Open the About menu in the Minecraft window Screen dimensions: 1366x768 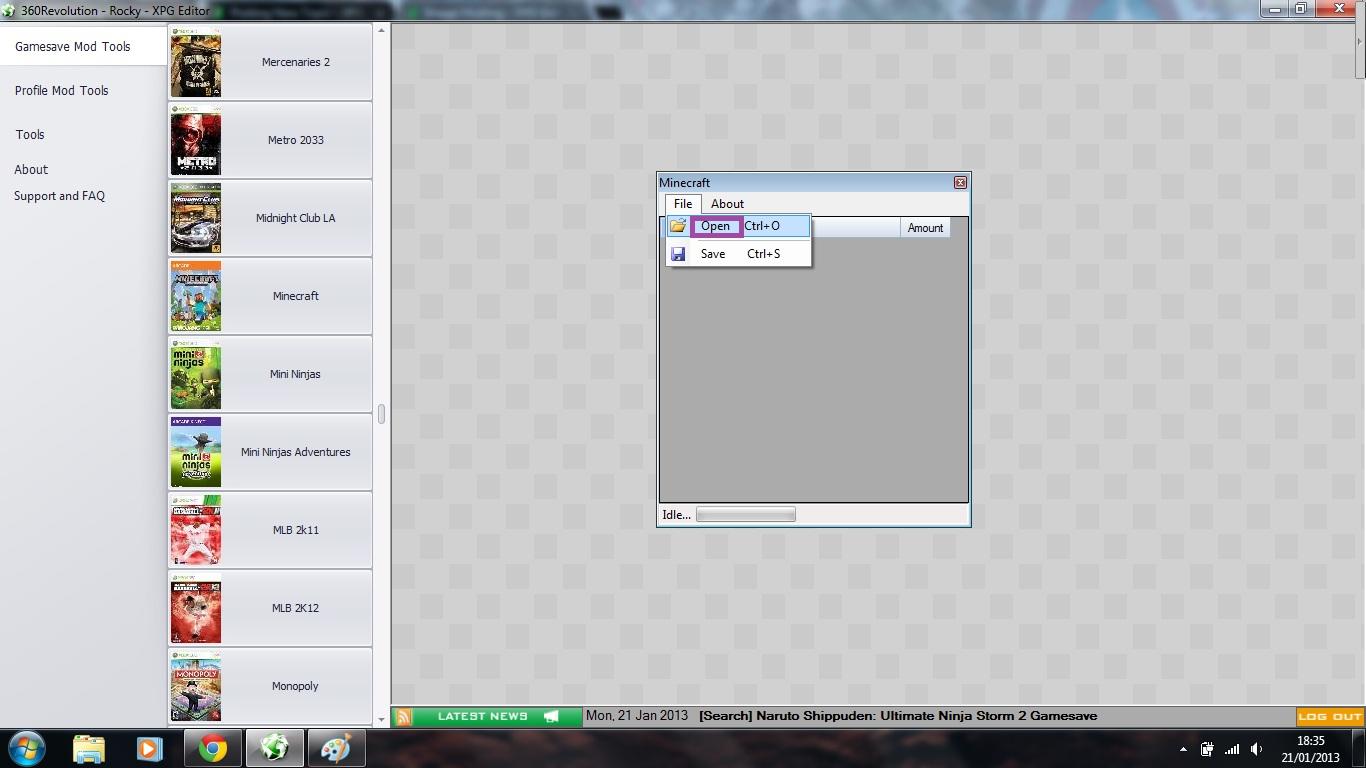pos(727,203)
